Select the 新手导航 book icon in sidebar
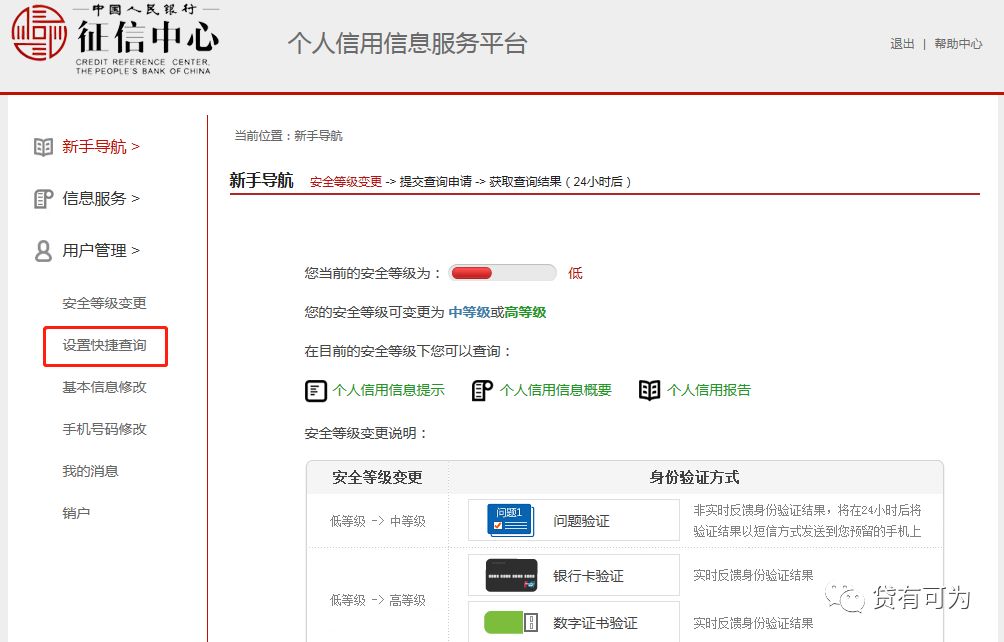The height and width of the screenshot is (642, 1004). (44, 146)
